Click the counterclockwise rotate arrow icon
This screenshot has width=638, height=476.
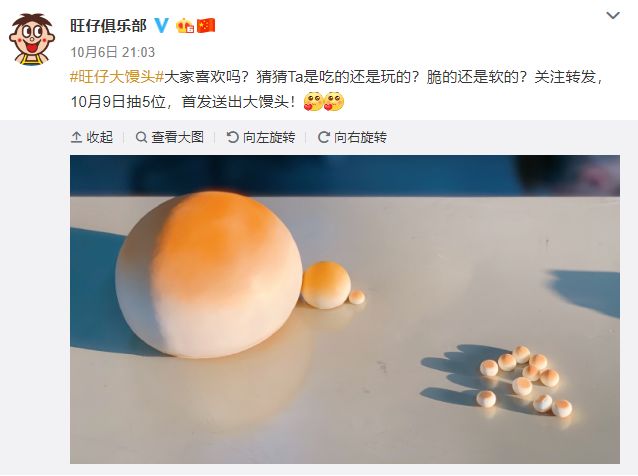[x=232, y=138]
